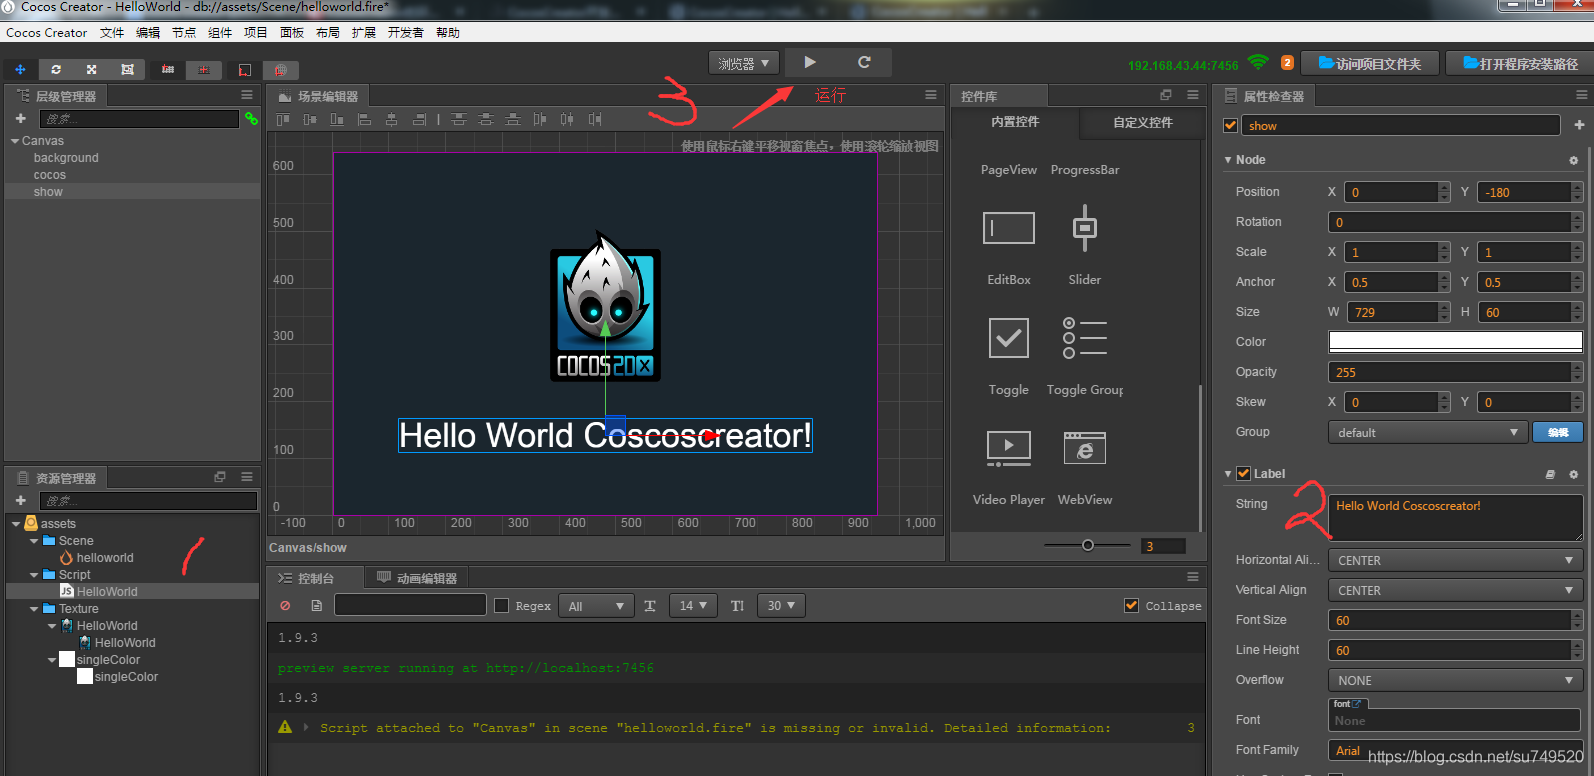
Task: Select the rotate transform tool
Action: click(x=56, y=69)
